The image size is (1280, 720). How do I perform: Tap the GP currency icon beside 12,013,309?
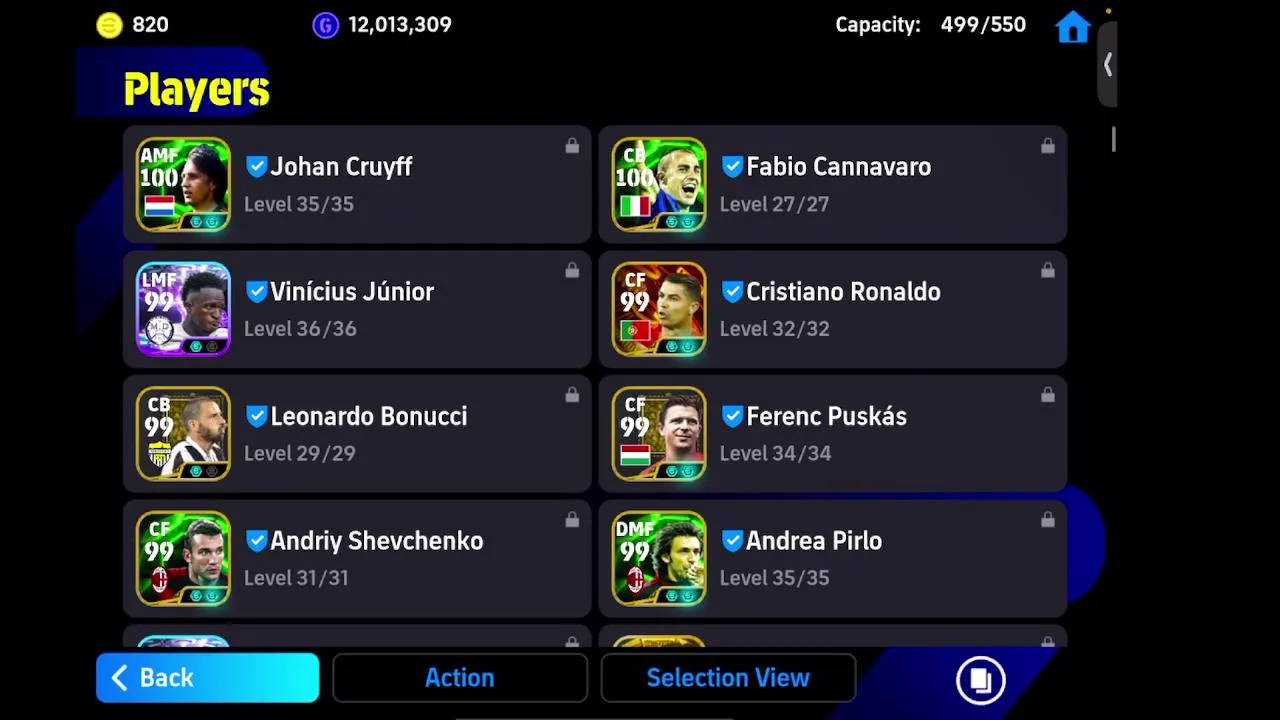pos(326,25)
